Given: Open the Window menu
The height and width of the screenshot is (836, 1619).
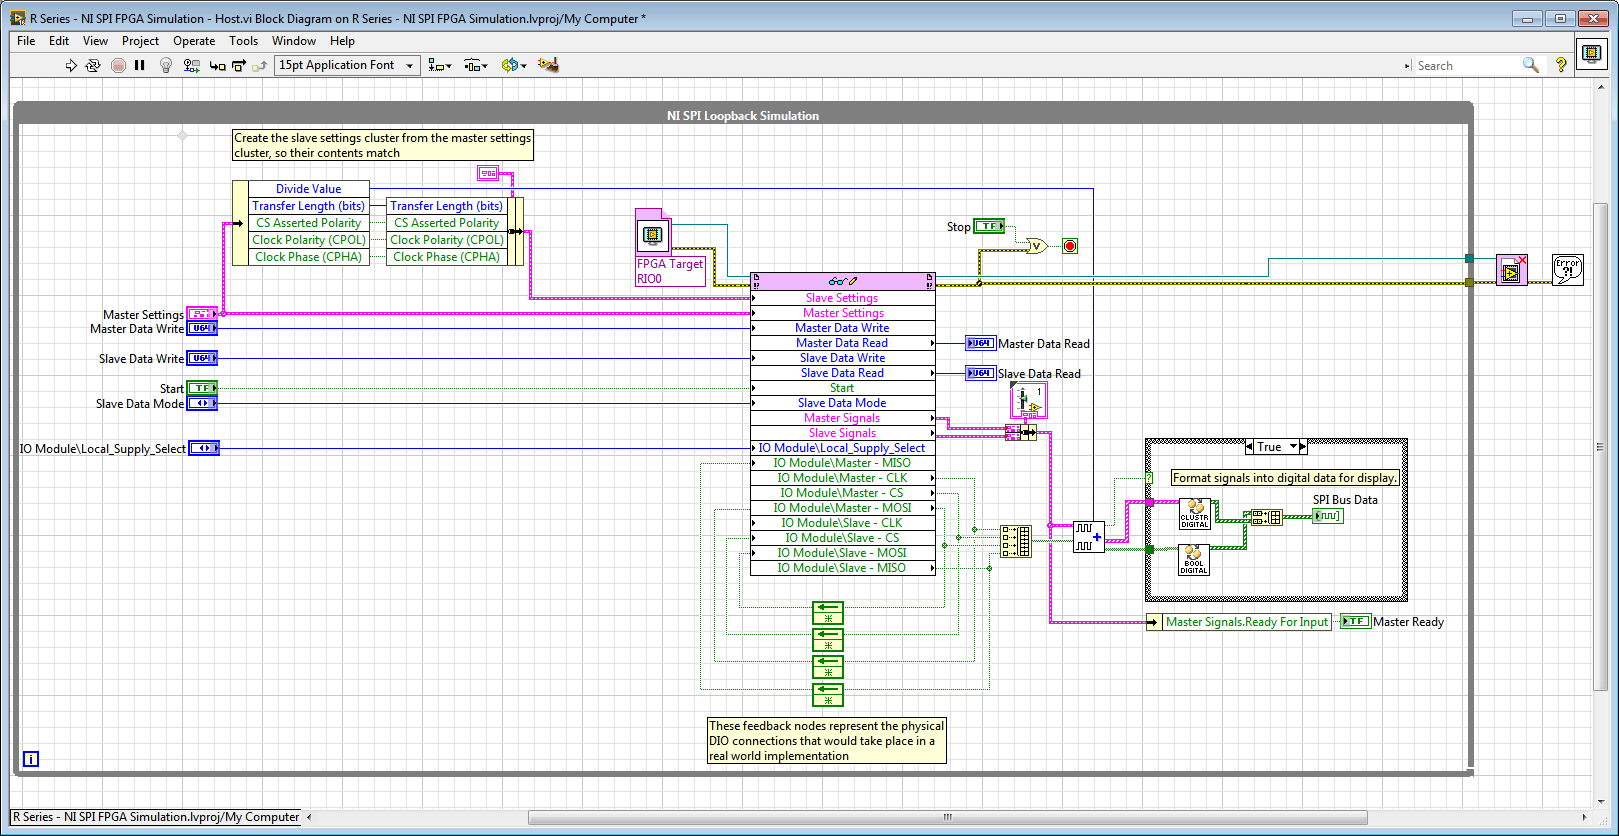Looking at the screenshot, I should (x=294, y=41).
